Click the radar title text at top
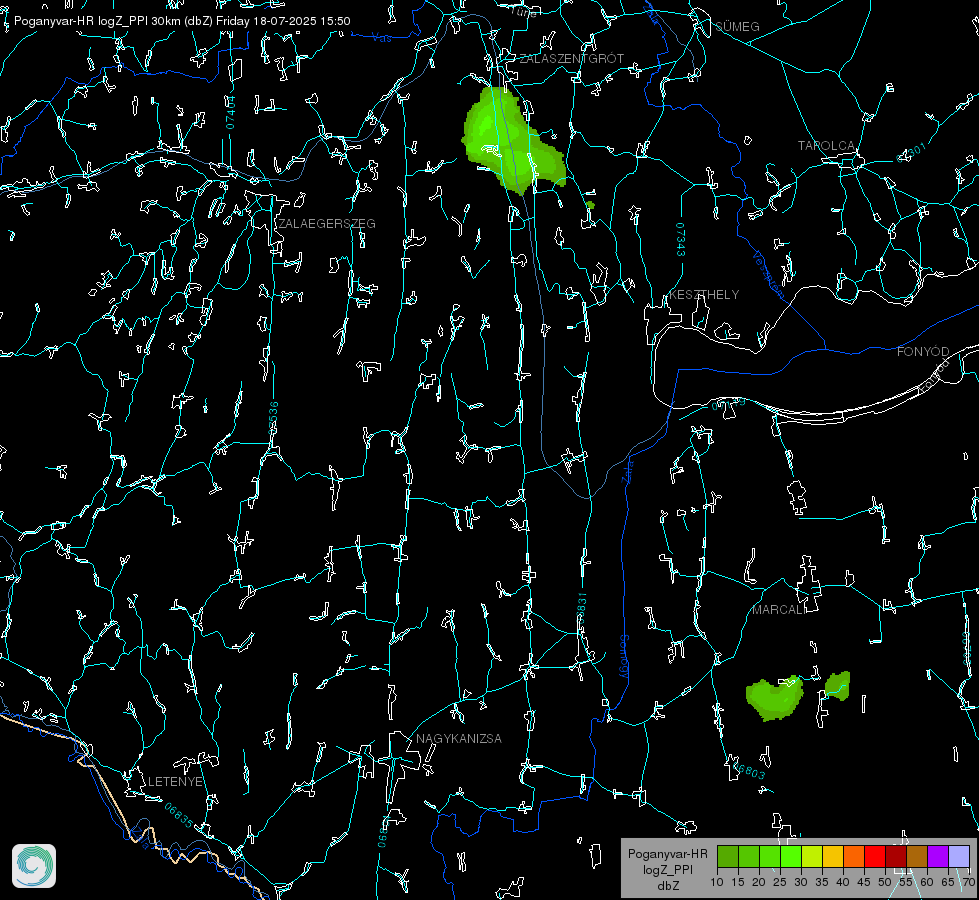Viewport: 979px width, 900px height. (x=182, y=21)
